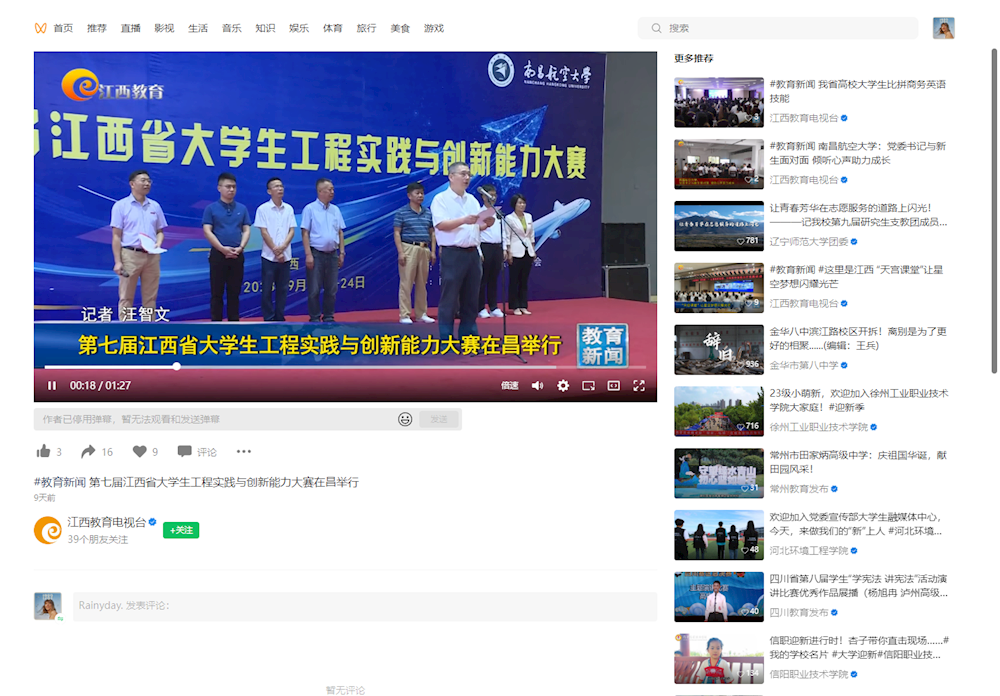Like the video with thumbs-up
1000x696 pixels.
[x=43, y=451]
